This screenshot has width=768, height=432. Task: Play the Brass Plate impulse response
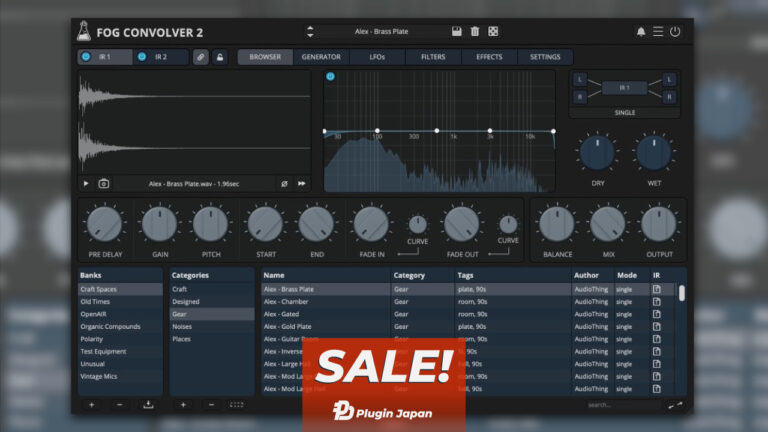(87, 184)
